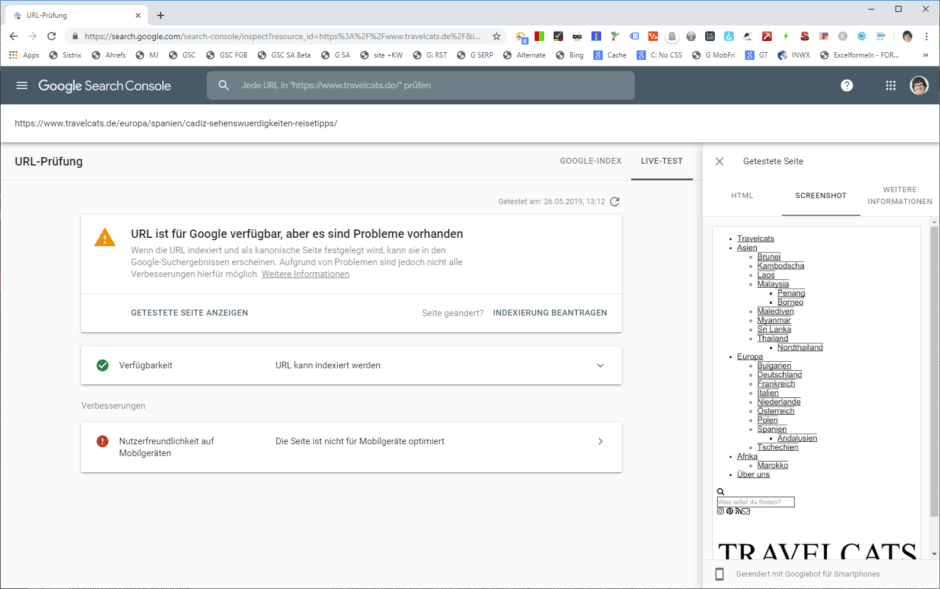The width and height of the screenshot is (940, 589).
Task: Click the screenshot panel scrollbar
Action: pos(934,360)
